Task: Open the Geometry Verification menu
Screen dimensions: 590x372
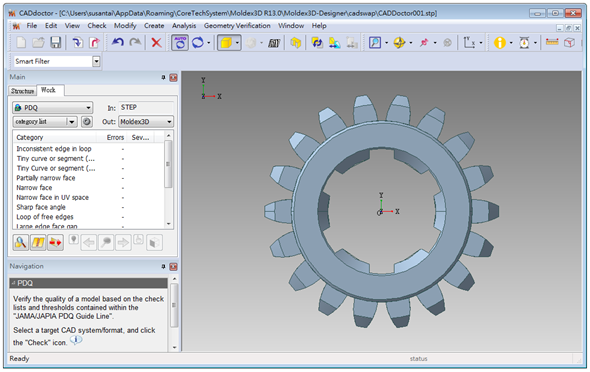Action: [x=237, y=26]
